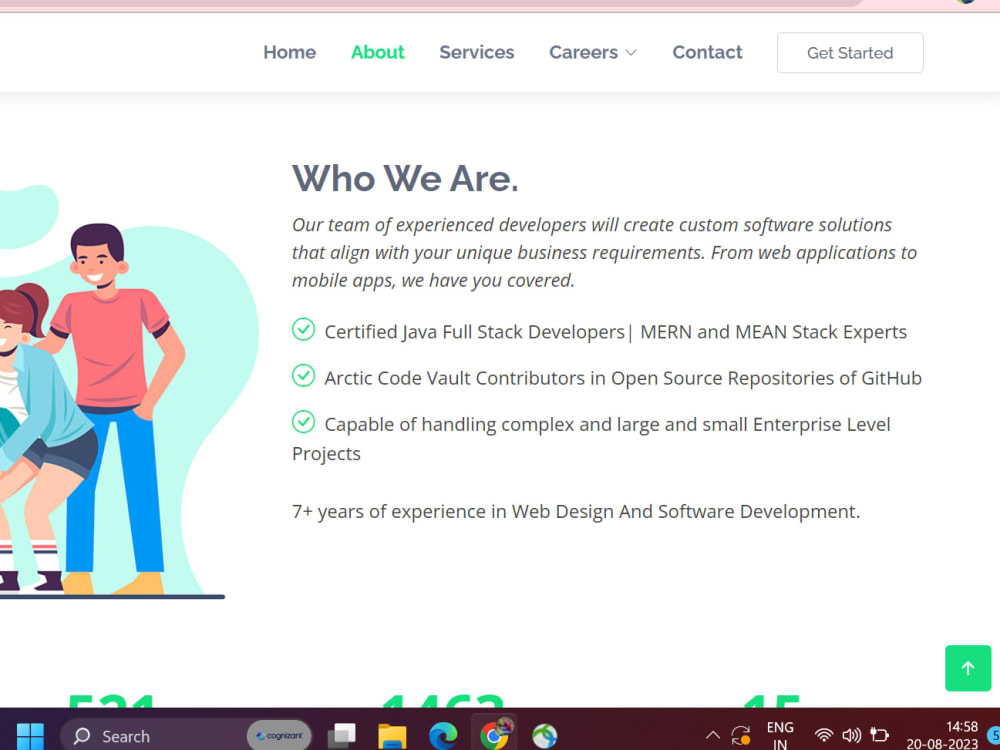Open File Explorer from the taskbar
Viewport: 1000px width, 750px height.
pos(392,736)
